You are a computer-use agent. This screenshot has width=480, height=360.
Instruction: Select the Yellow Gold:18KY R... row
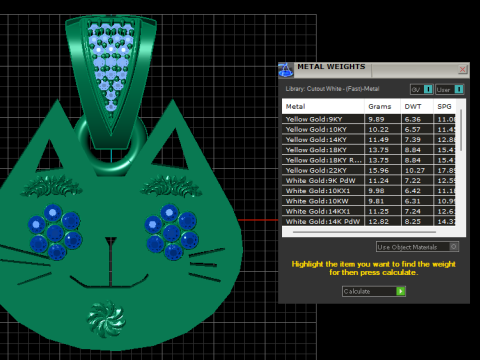pos(369,160)
